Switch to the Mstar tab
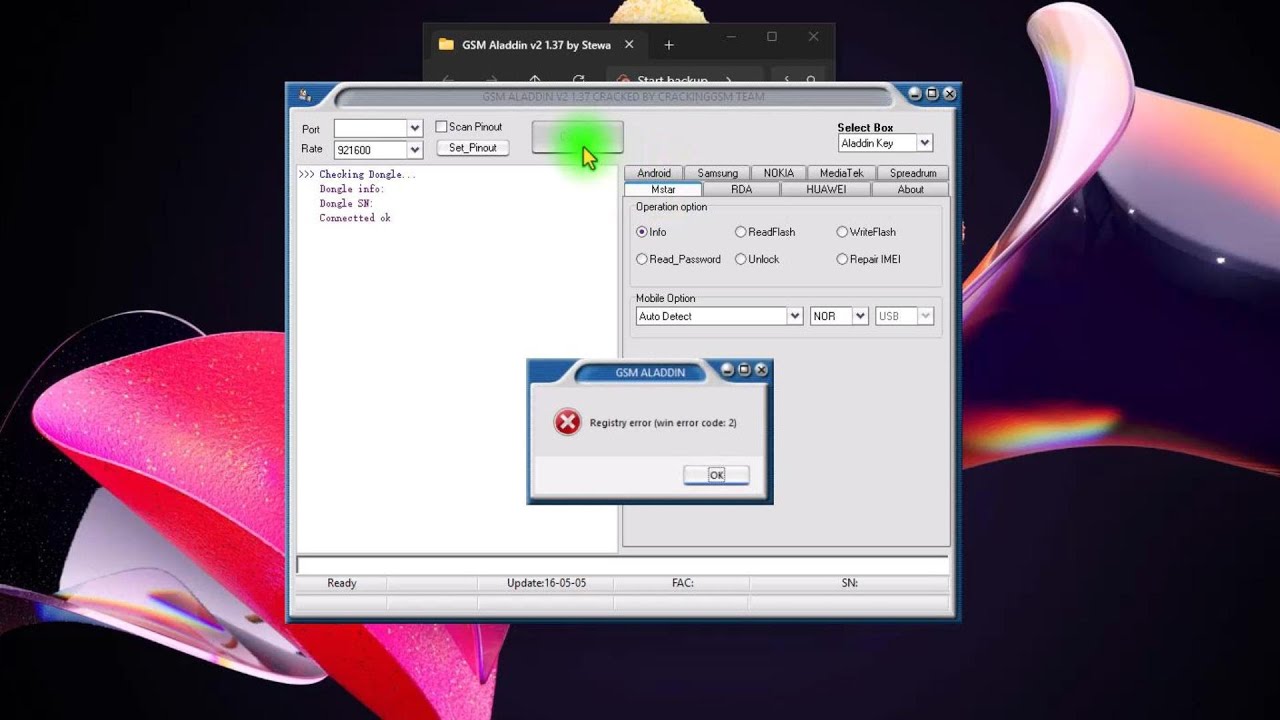 [663, 189]
